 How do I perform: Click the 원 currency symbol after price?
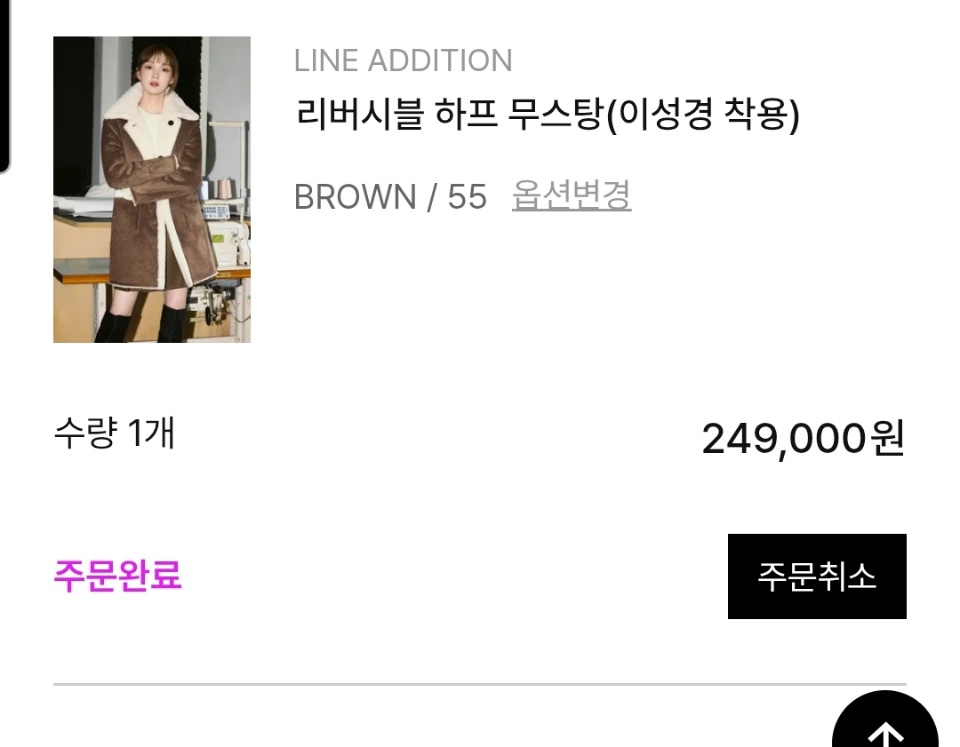[887, 438]
